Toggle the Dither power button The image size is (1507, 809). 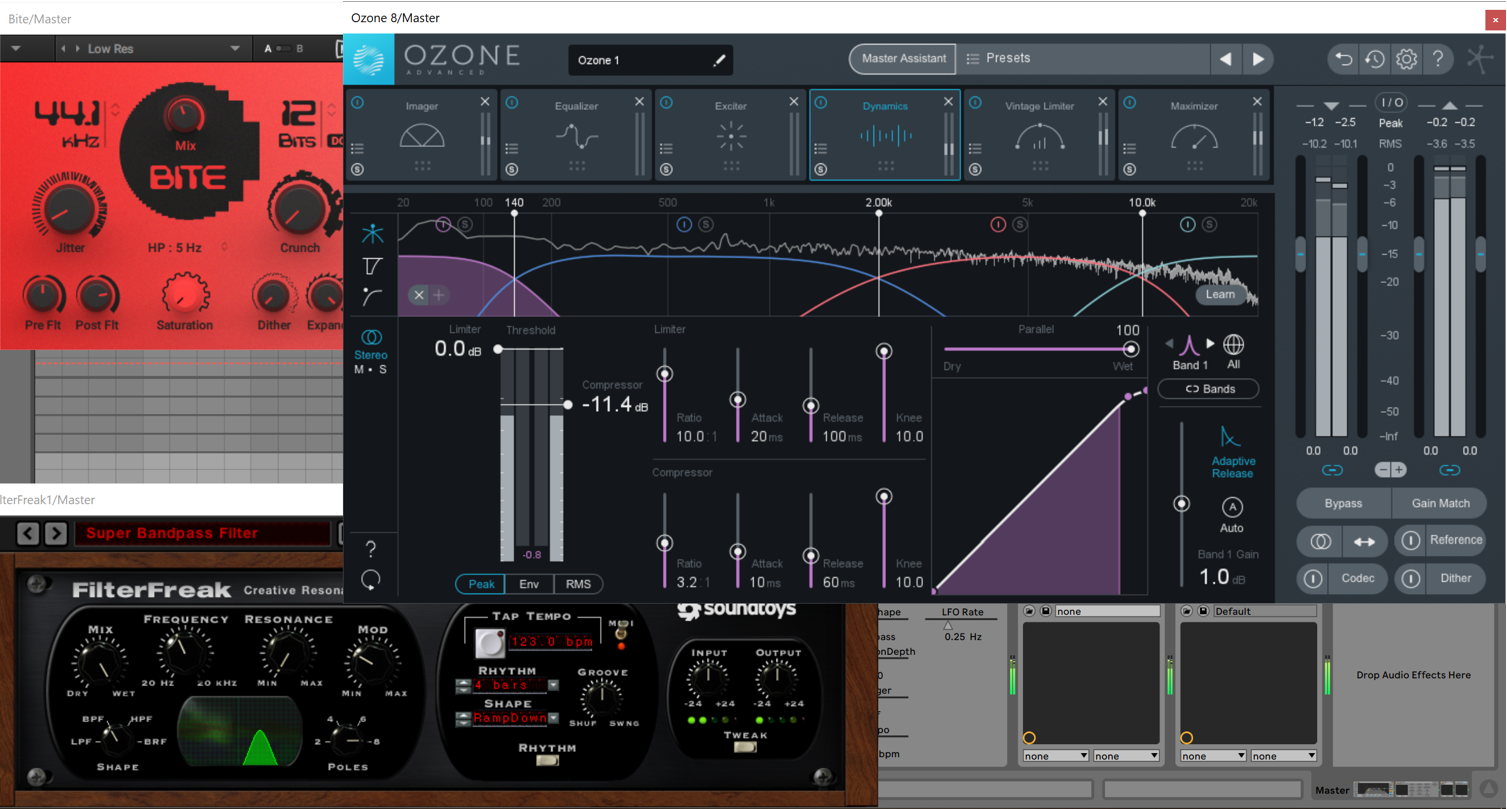pos(1410,578)
